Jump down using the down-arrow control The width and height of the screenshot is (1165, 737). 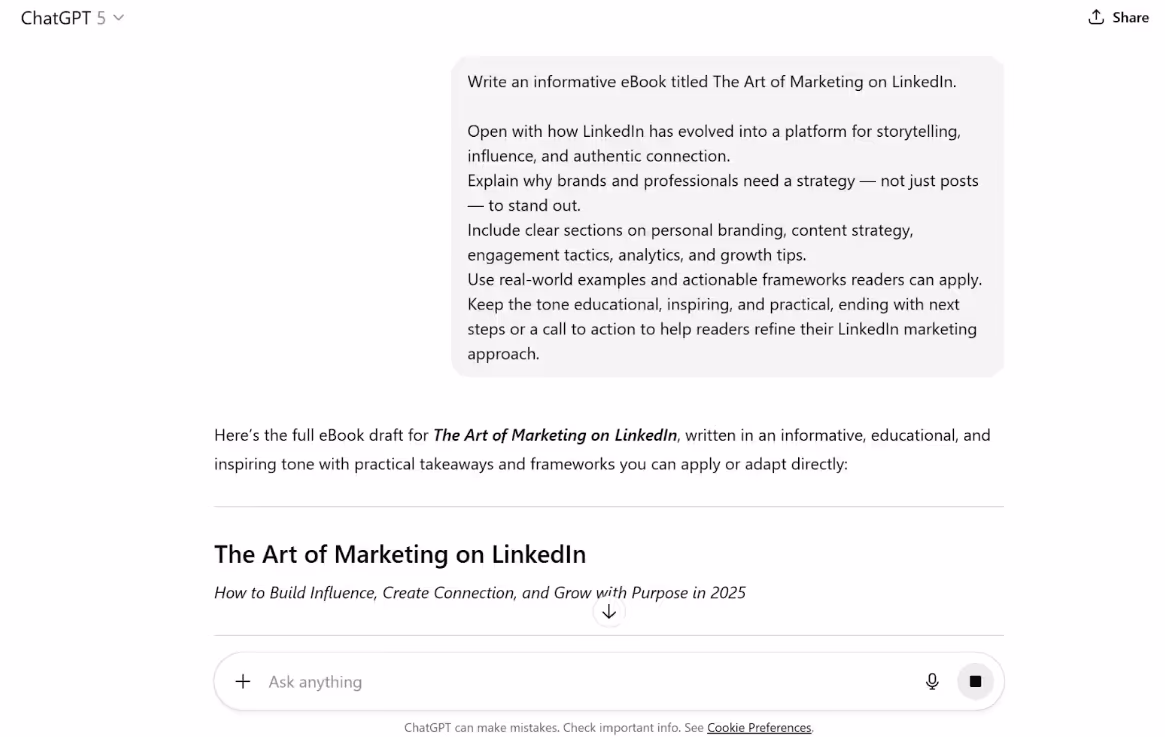(x=609, y=611)
